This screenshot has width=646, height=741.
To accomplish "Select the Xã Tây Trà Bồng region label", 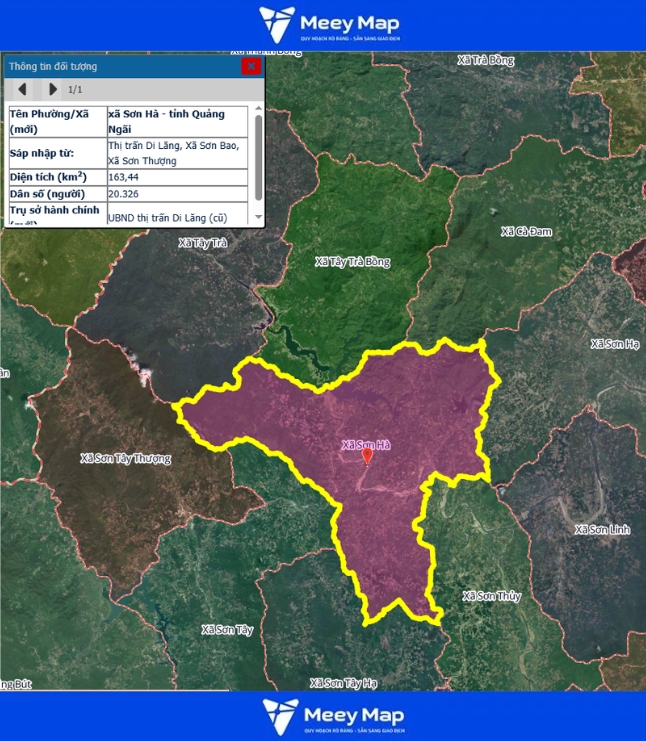I will [352, 262].
